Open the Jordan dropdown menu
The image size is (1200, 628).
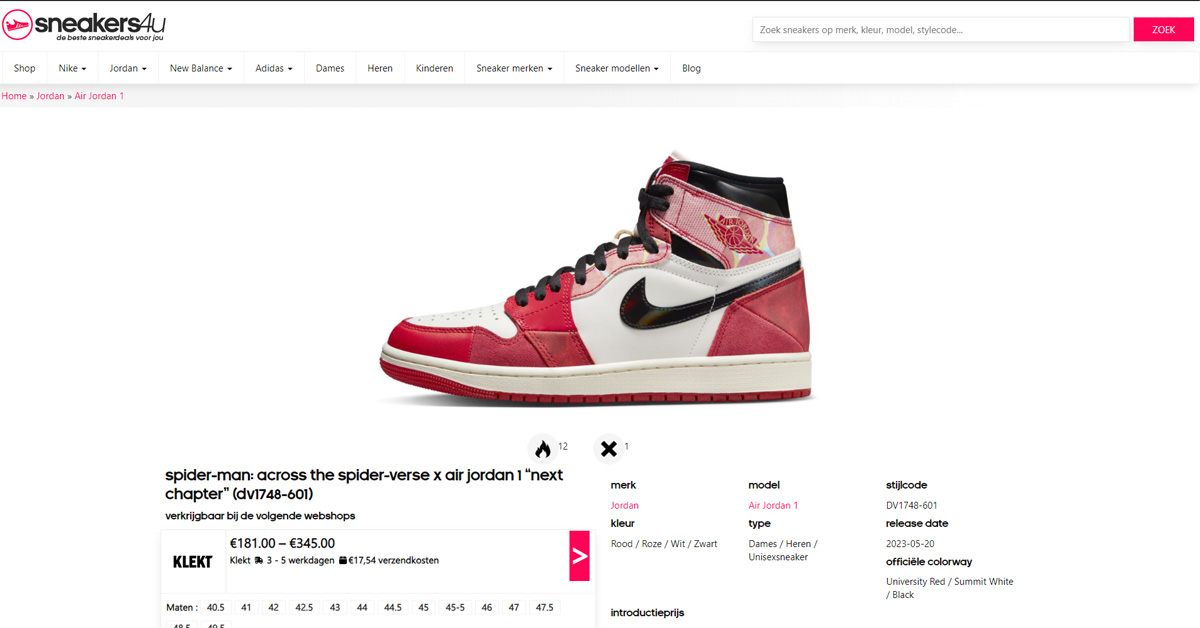point(128,68)
